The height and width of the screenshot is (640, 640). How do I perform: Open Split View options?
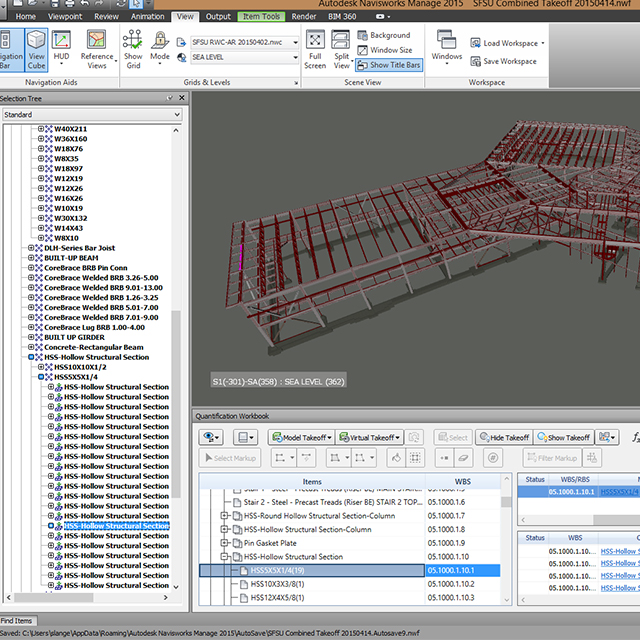point(341,50)
